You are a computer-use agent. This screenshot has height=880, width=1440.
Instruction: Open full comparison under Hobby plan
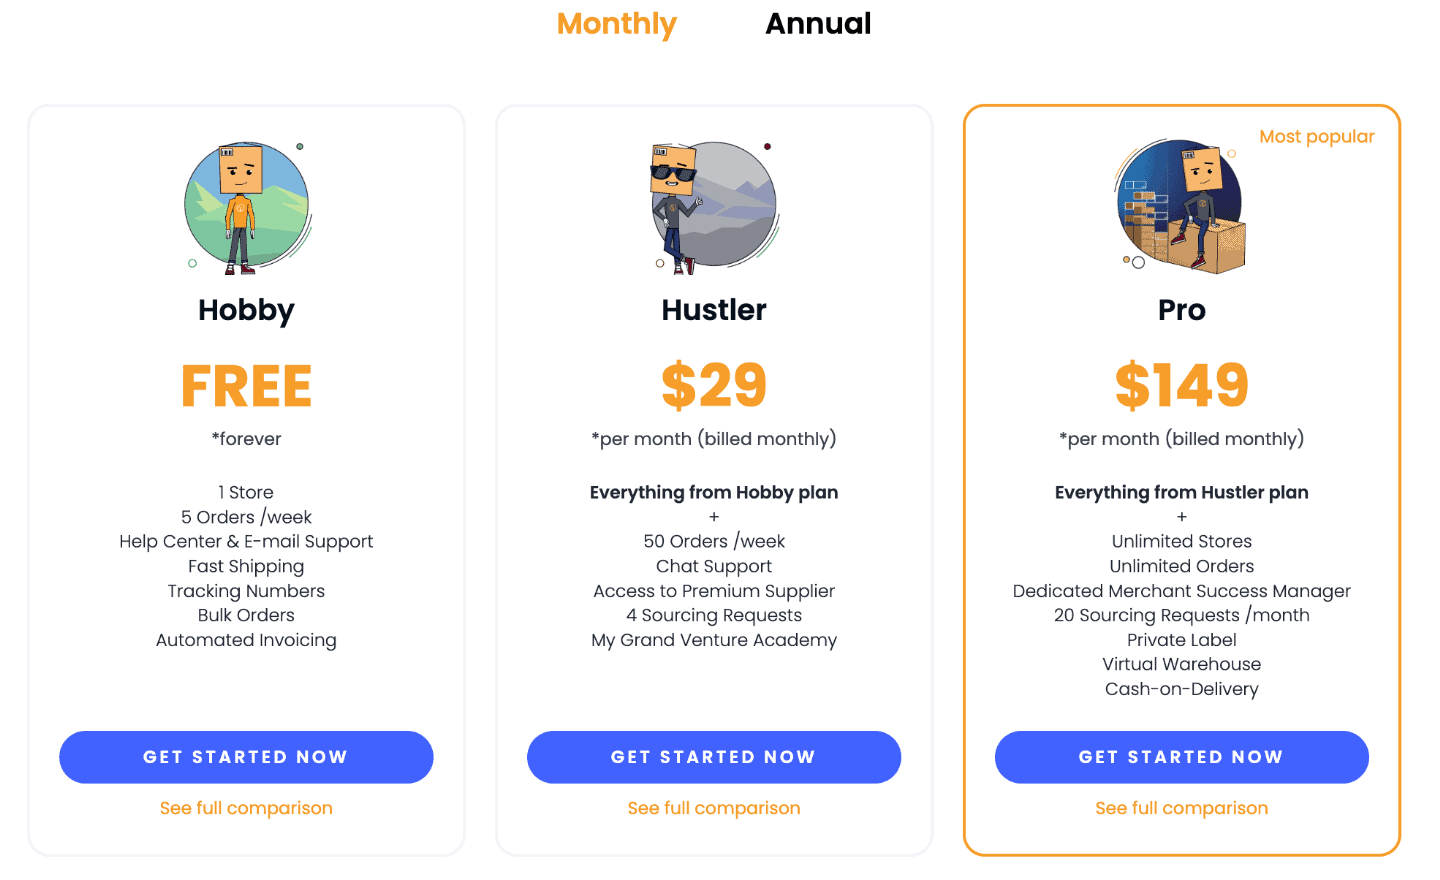pyautogui.click(x=246, y=808)
